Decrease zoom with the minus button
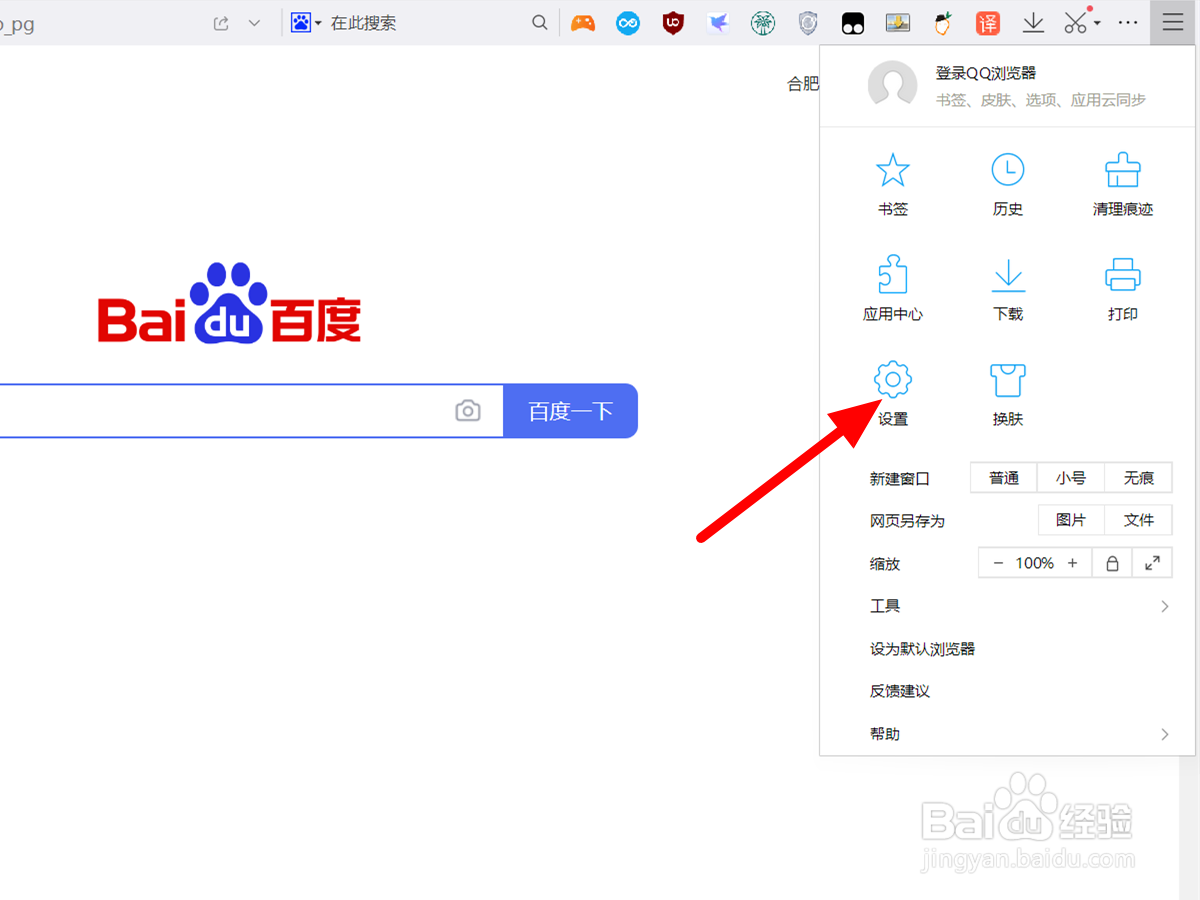 click(x=997, y=563)
